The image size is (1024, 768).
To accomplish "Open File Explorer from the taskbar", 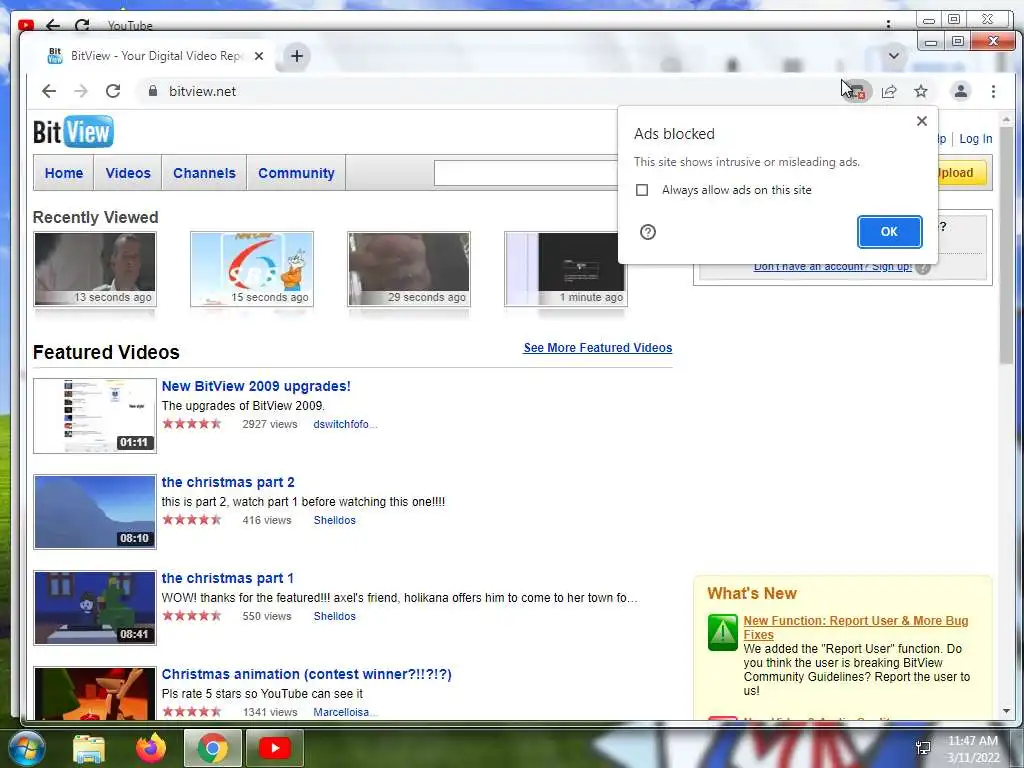I will point(89,748).
